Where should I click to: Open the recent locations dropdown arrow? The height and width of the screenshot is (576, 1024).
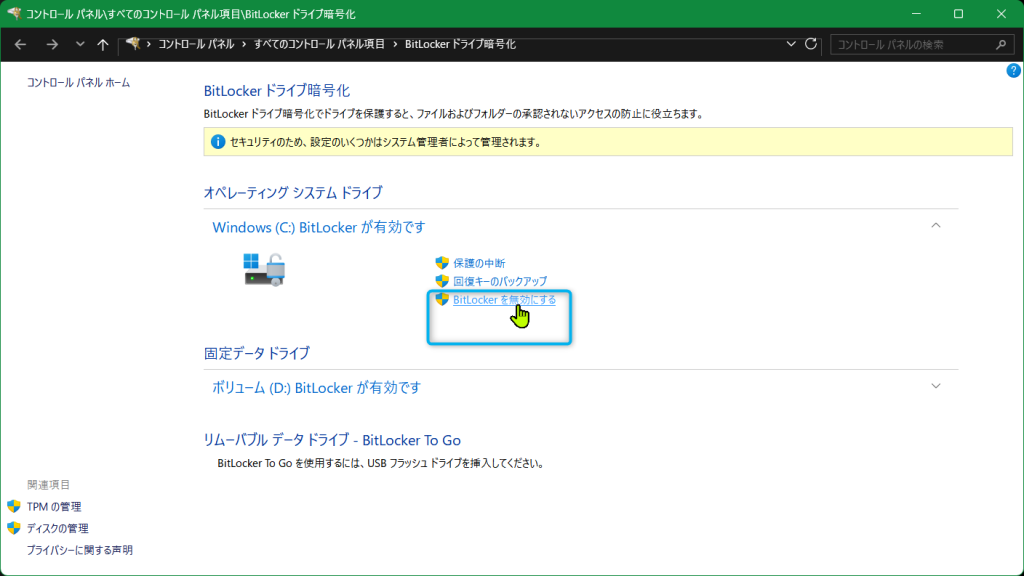tap(78, 45)
